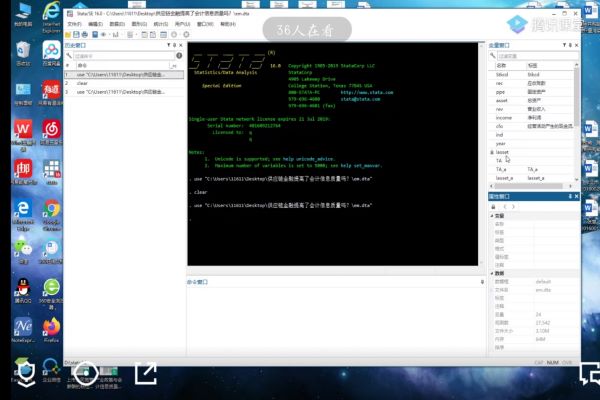Open the 窗口(W) menu
This screenshot has height=400, width=600.
(x=205, y=24)
